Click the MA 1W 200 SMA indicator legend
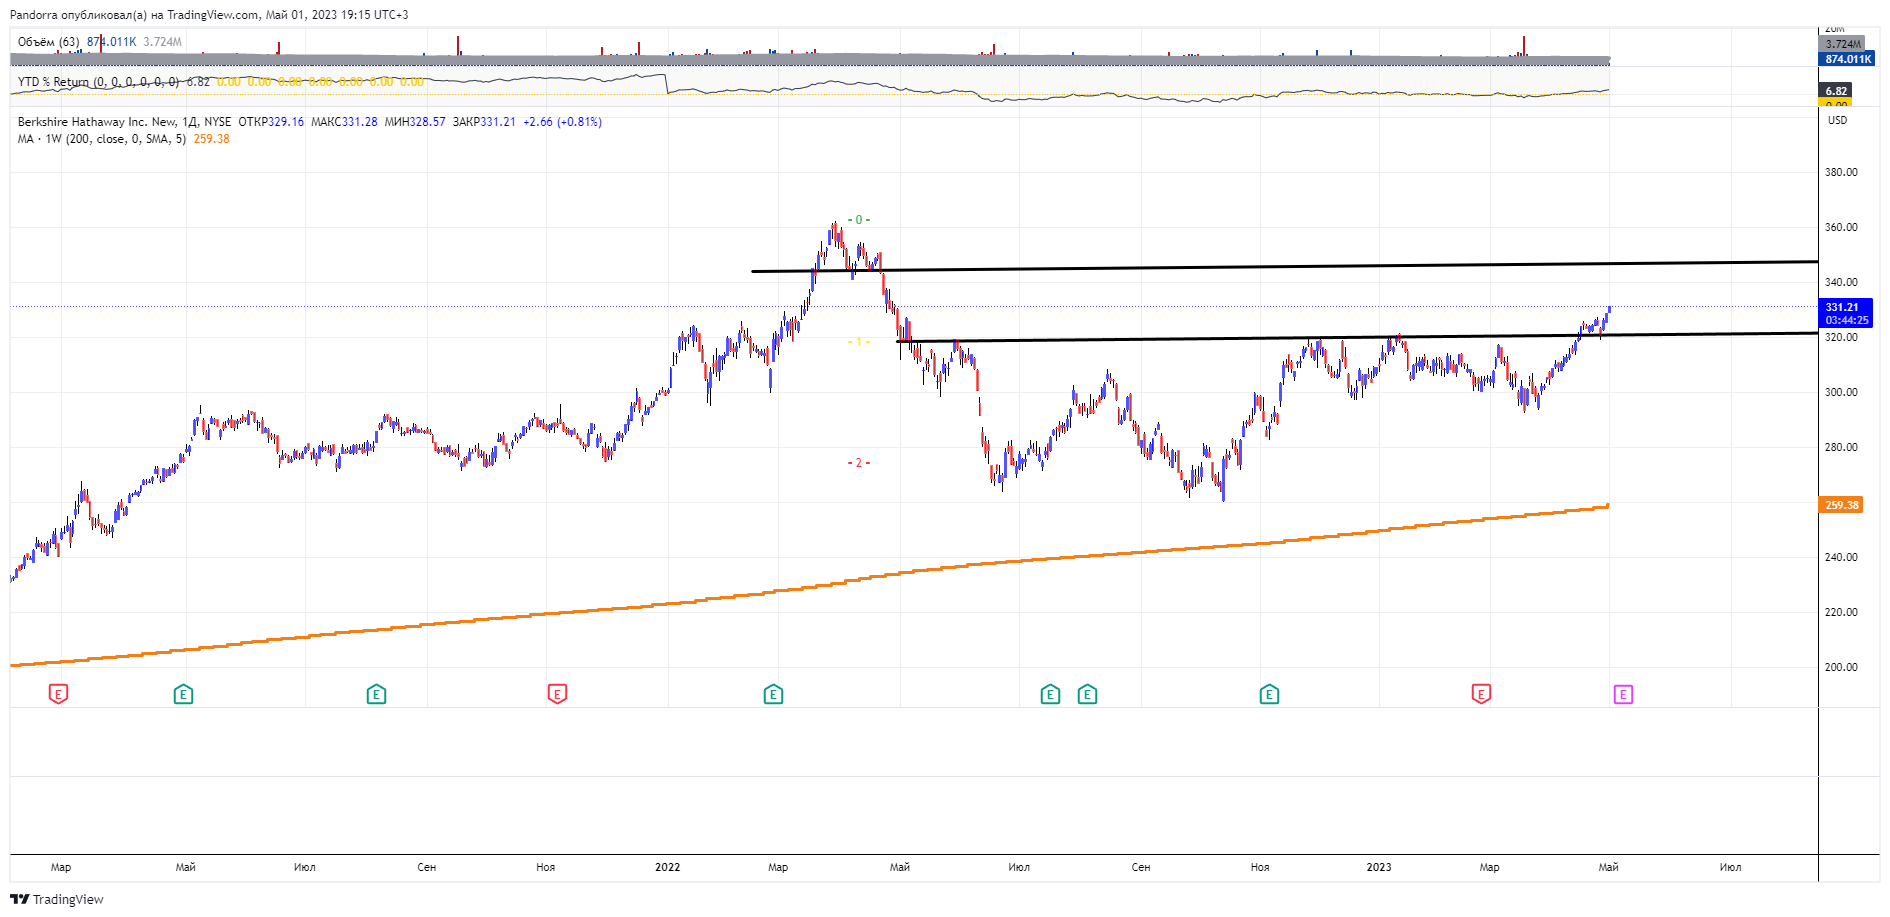This screenshot has height=917, width=1890. tap(102, 139)
